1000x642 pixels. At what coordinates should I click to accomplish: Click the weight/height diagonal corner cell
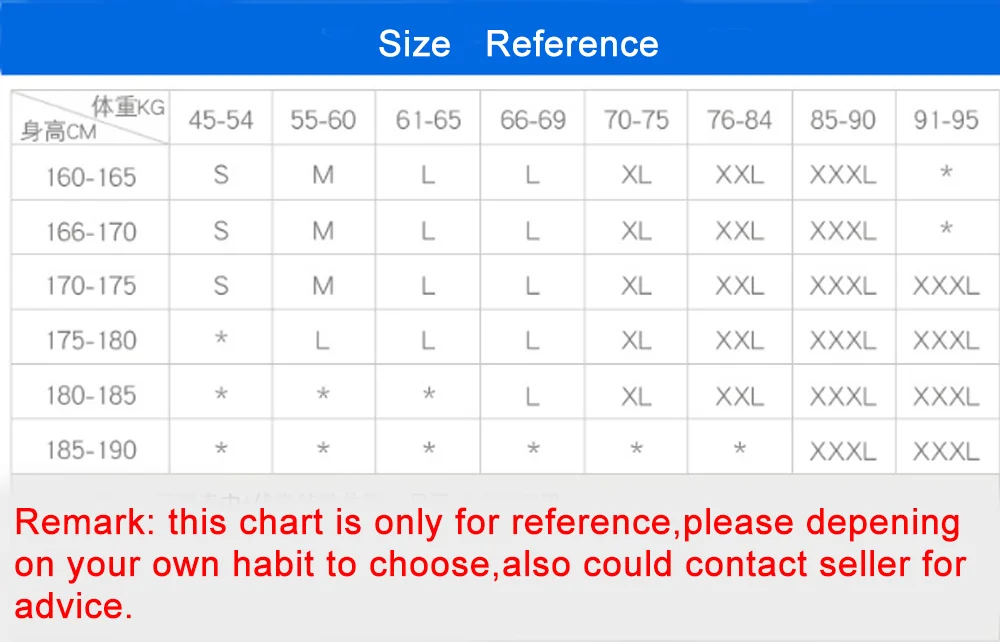(91, 117)
